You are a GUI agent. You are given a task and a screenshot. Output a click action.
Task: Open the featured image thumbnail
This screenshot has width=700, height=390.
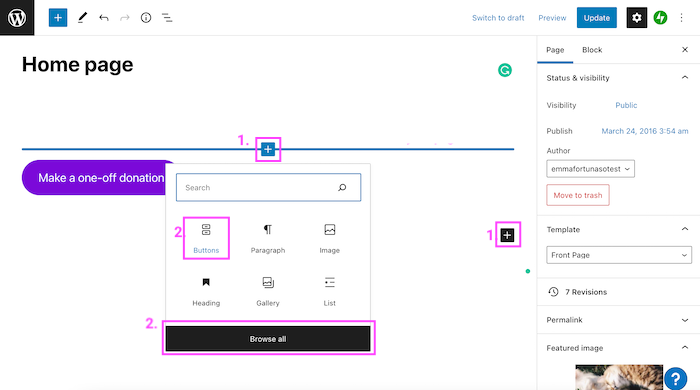click(x=619, y=377)
